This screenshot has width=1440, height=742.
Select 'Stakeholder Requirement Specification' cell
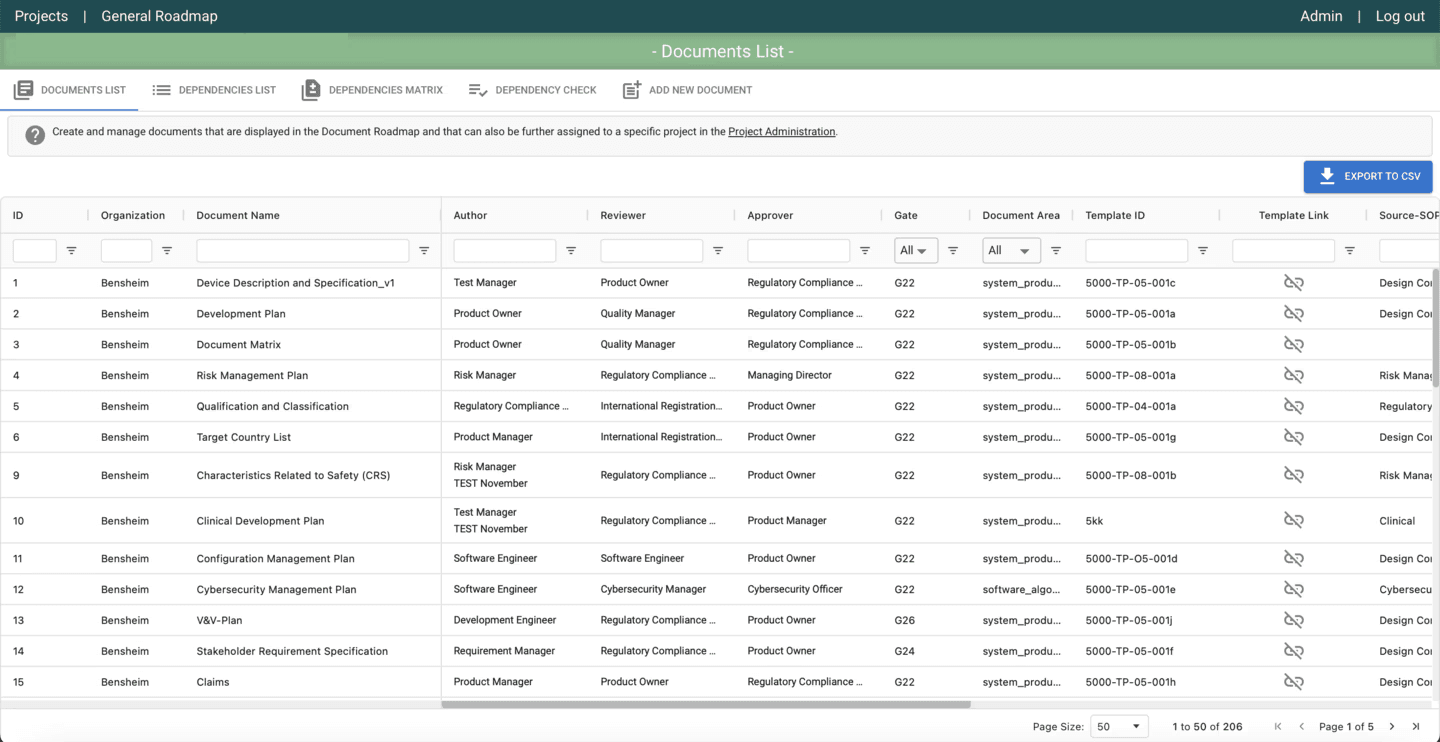point(292,651)
